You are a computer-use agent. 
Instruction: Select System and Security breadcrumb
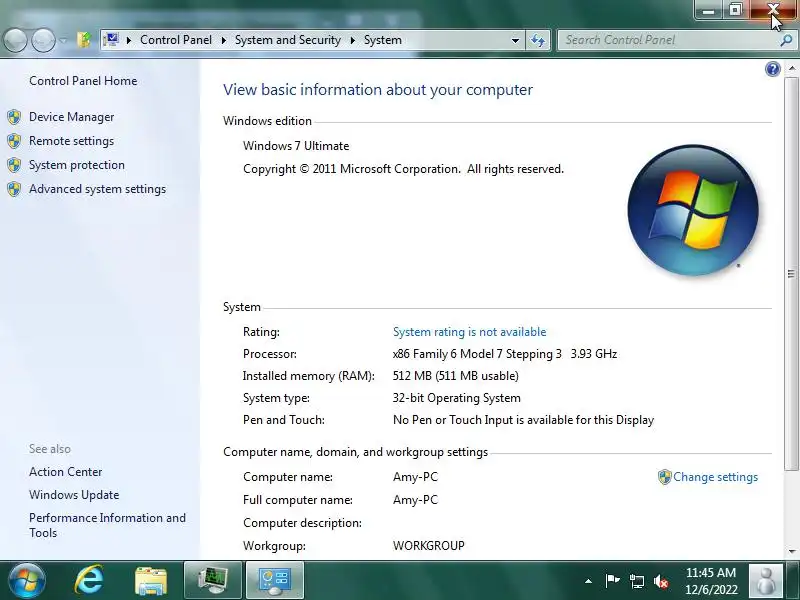288,40
